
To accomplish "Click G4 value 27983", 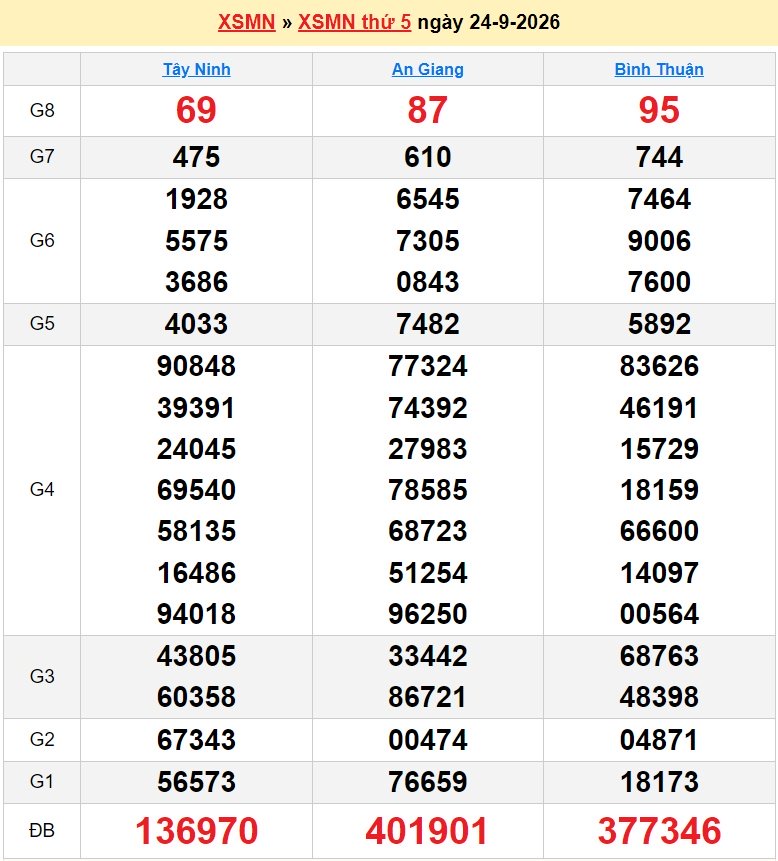I will tap(428, 449).
